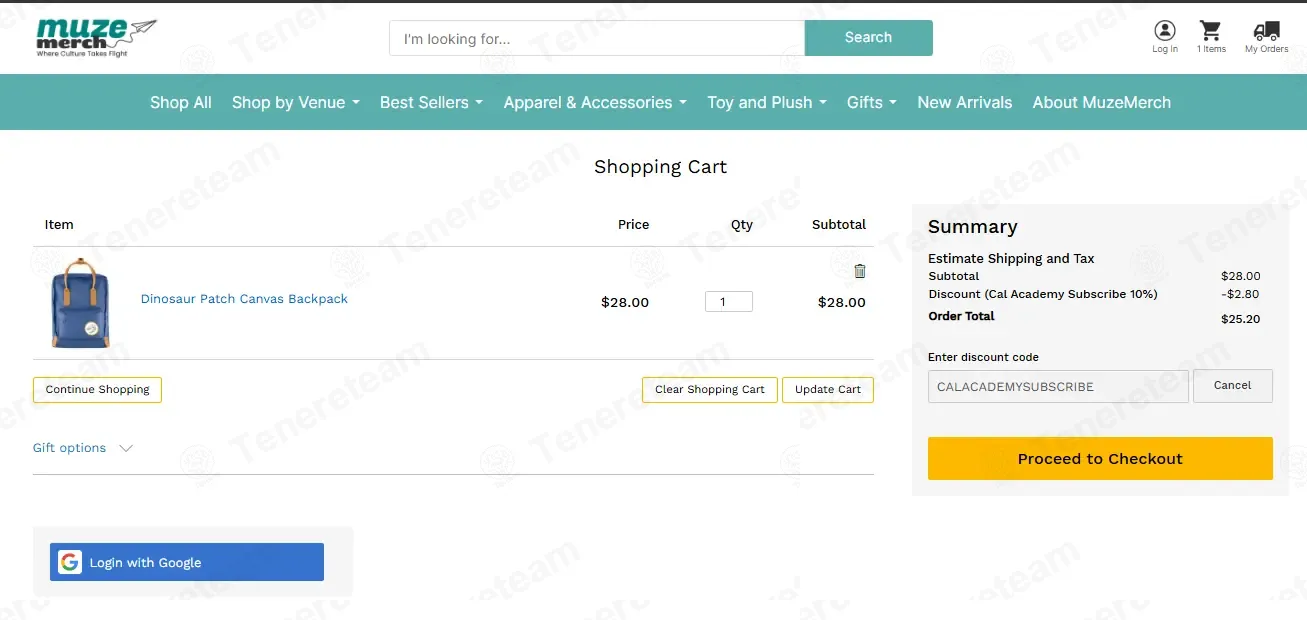Click the search input field
This screenshot has width=1307, height=620.
pyautogui.click(x=597, y=38)
